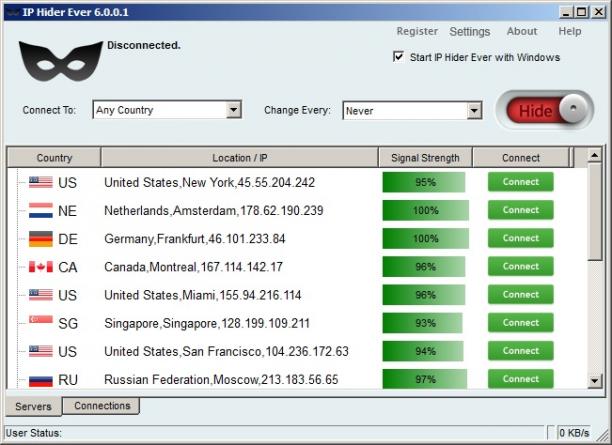Sort by the Signal Strength column header
This screenshot has width=612, height=445.
pos(425,158)
